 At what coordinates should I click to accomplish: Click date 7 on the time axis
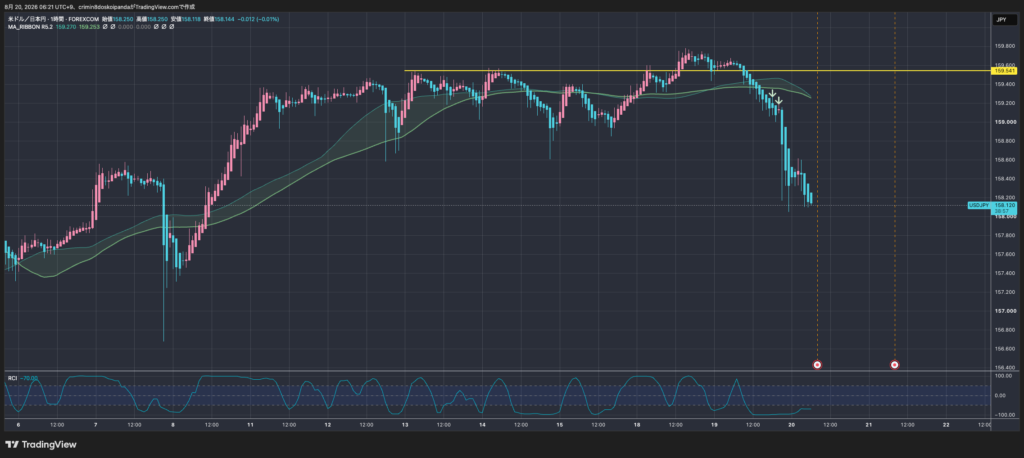coord(96,425)
